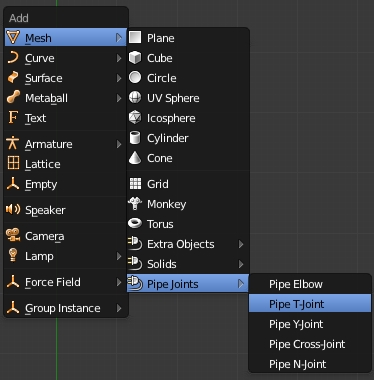
Task: Click the Solids plugin icon
Action: coord(135,264)
